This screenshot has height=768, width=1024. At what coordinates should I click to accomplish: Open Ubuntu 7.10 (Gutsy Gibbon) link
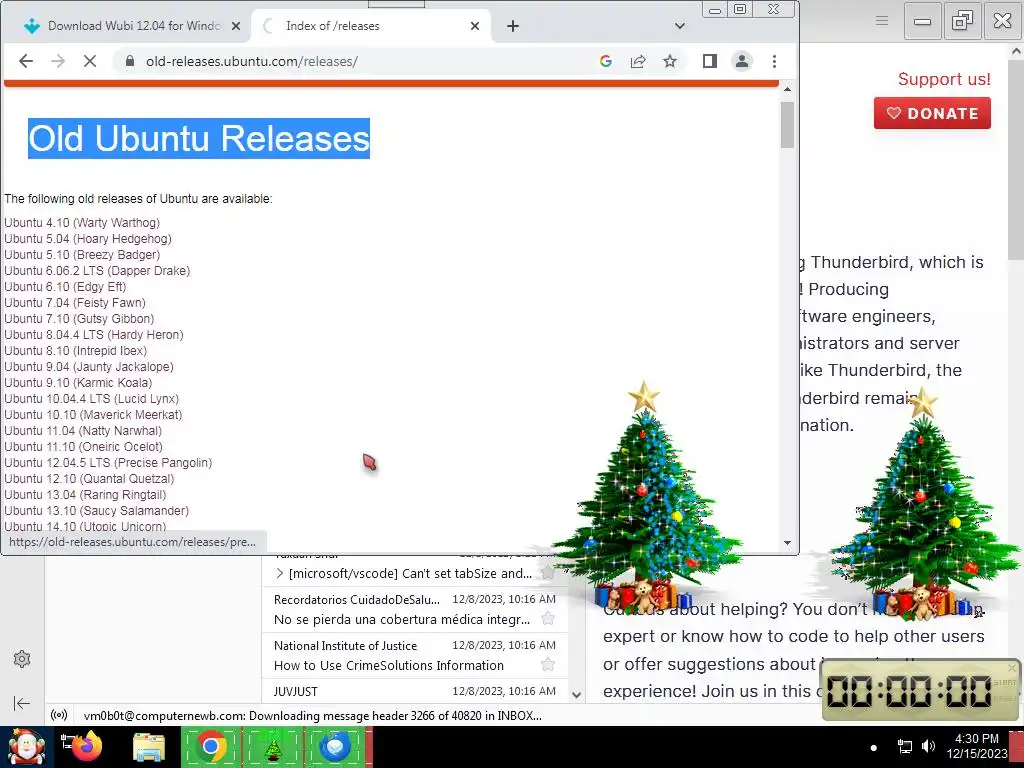80,319
